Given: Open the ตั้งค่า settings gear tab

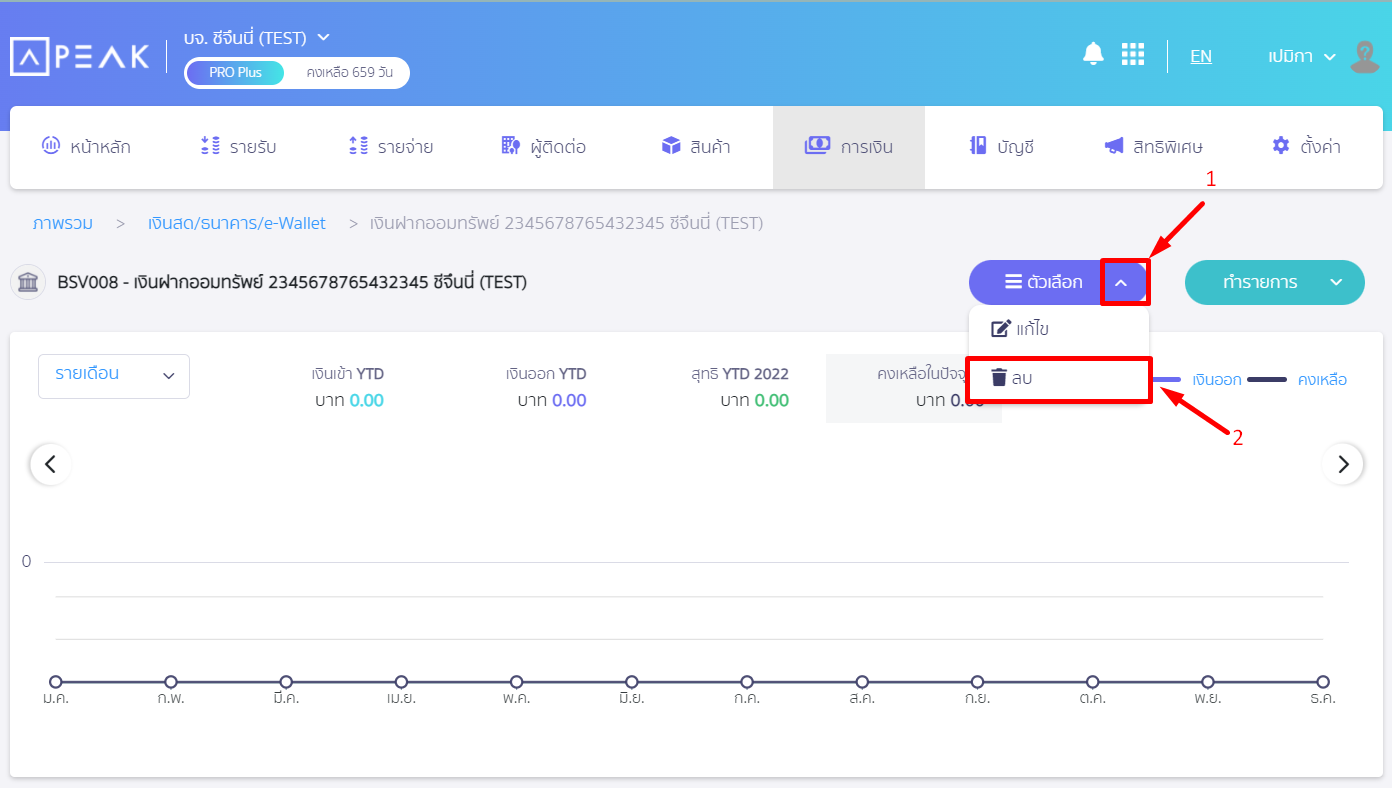Looking at the screenshot, I should click(1306, 147).
